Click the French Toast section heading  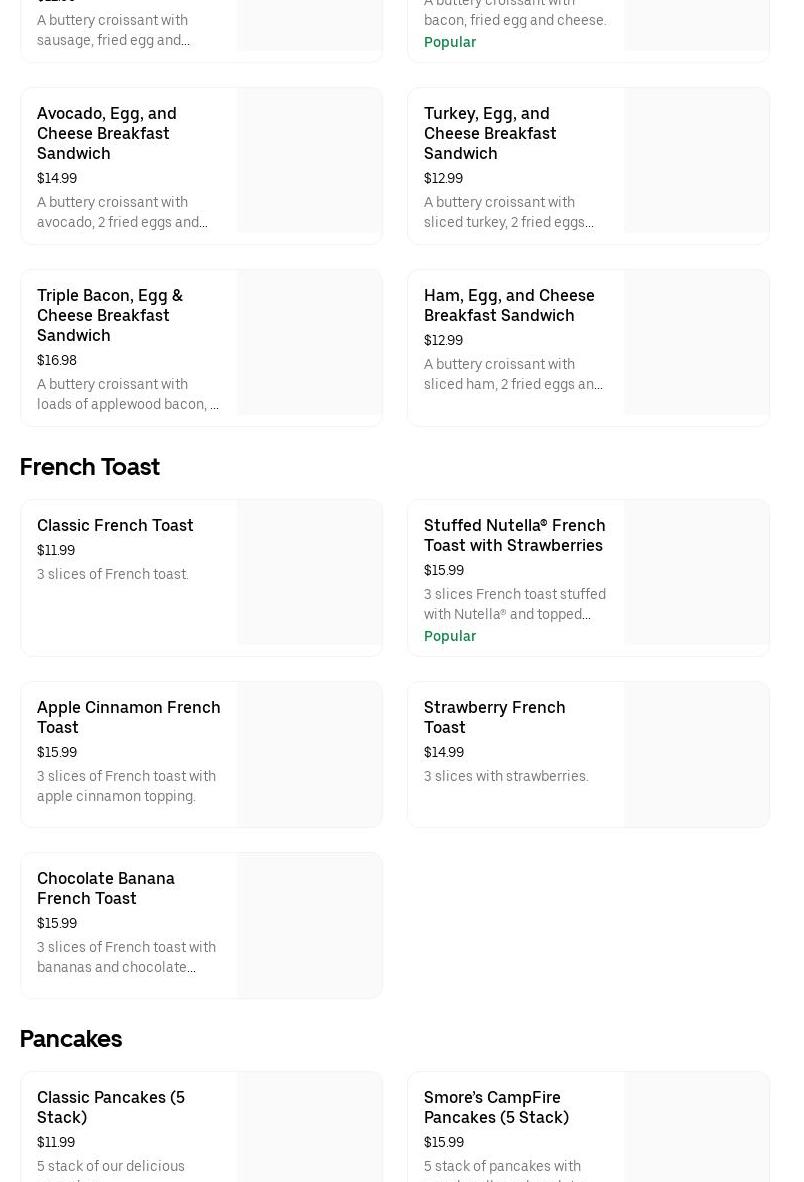pos(90,467)
